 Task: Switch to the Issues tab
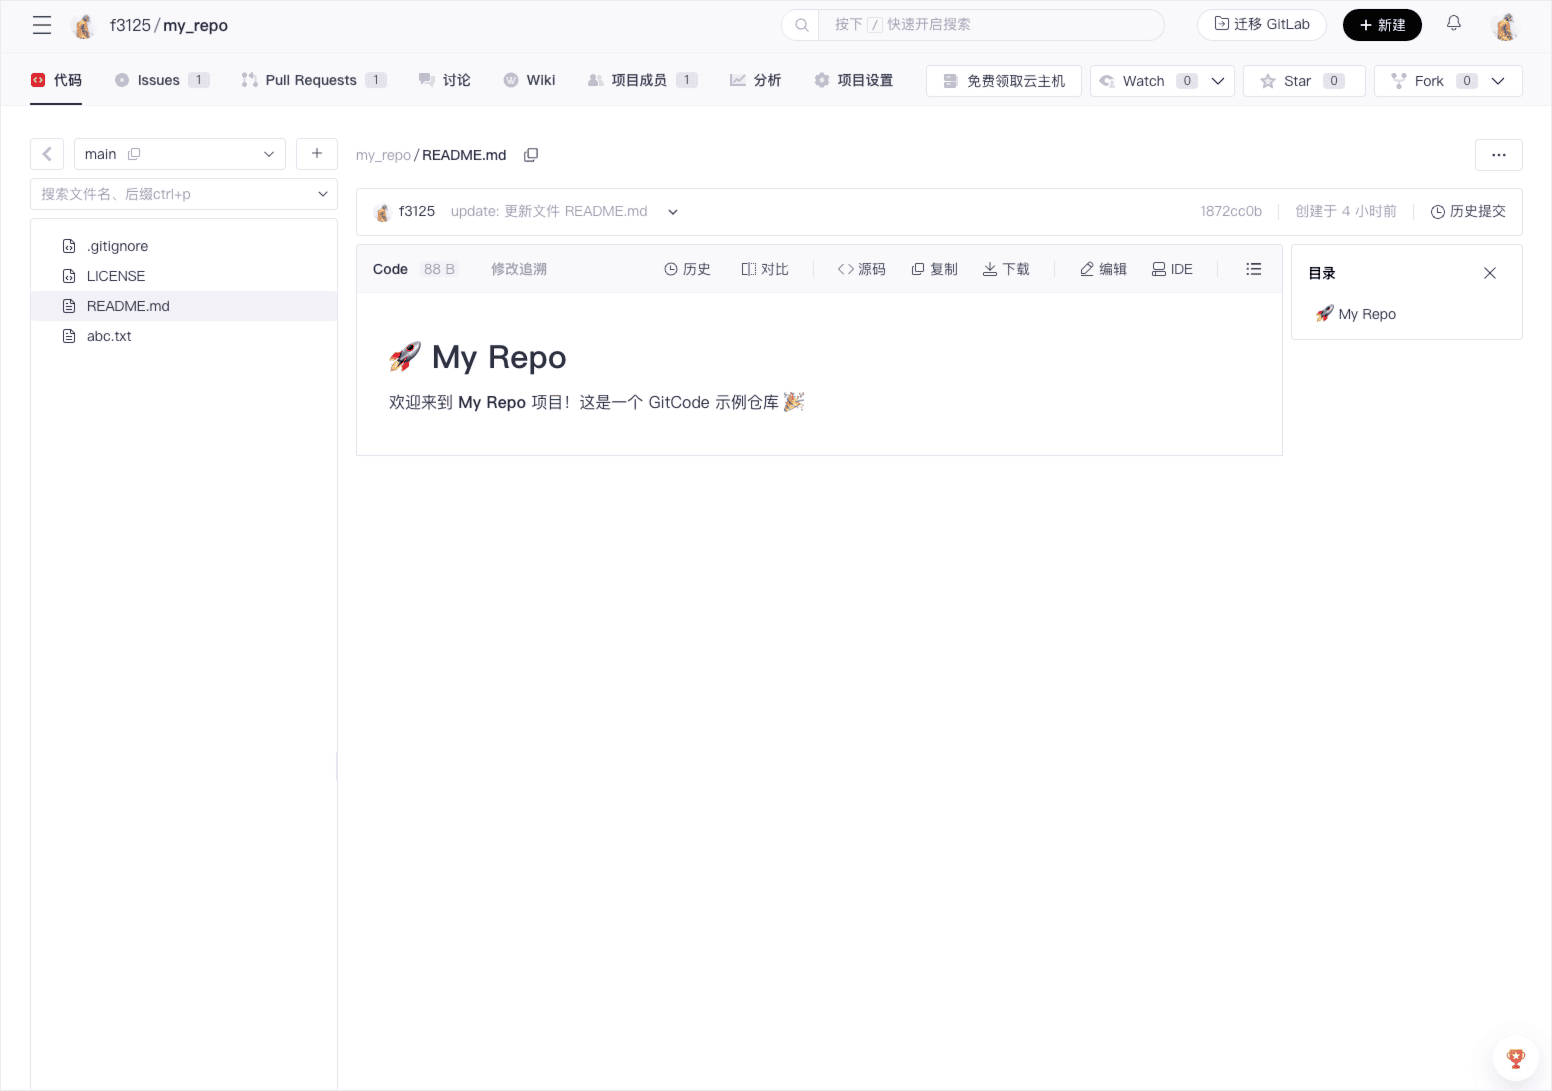tap(161, 80)
